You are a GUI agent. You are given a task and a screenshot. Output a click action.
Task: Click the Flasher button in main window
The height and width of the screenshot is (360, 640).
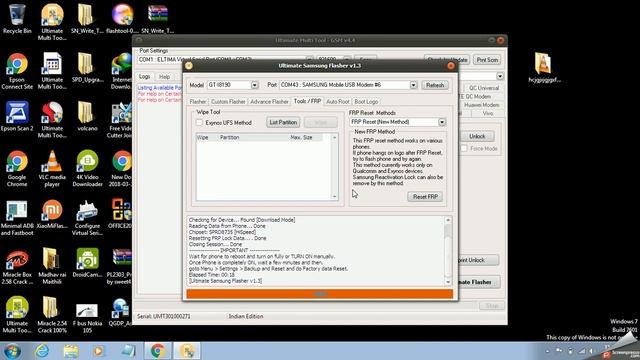pos(478,282)
